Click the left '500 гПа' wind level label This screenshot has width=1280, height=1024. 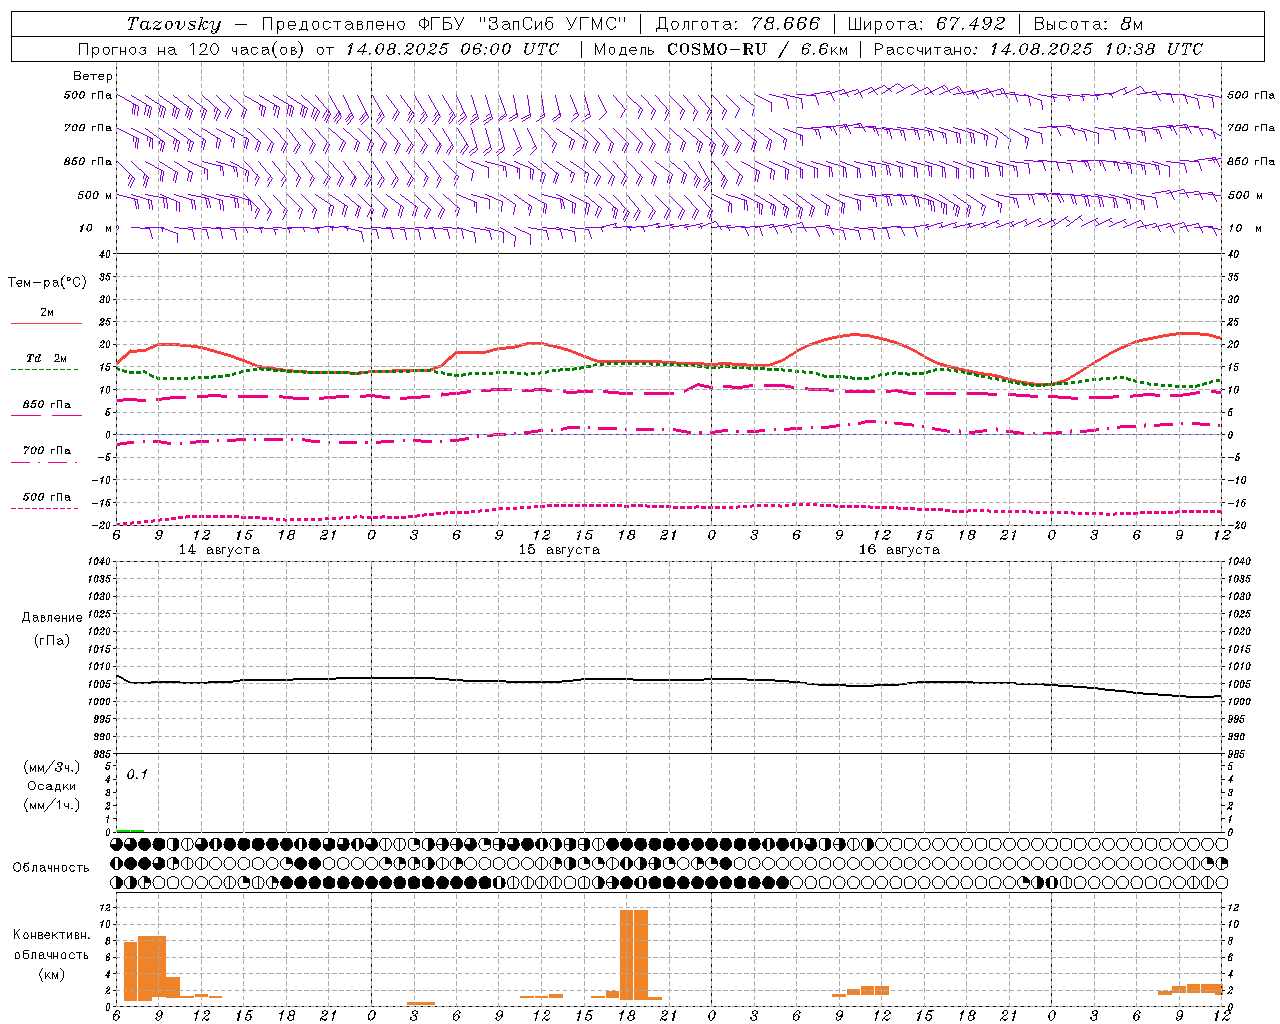click(x=88, y=95)
